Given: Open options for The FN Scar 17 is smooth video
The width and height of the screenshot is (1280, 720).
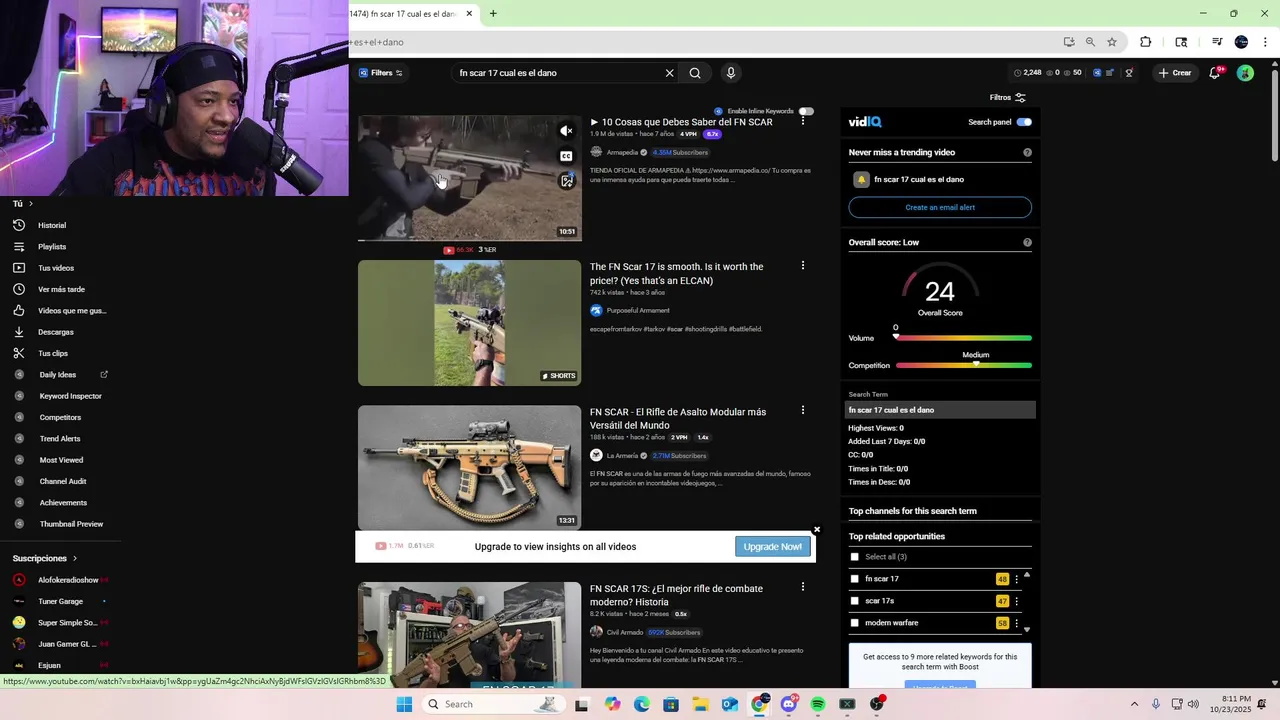Looking at the screenshot, I should click(802, 266).
